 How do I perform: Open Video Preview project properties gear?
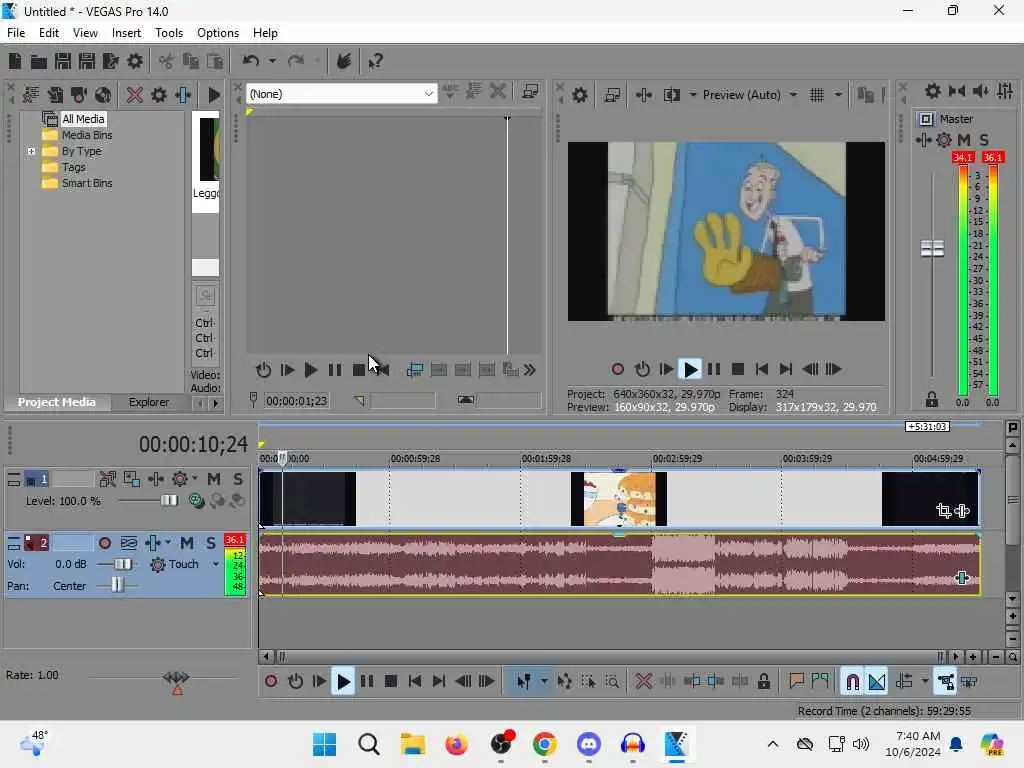pyautogui.click(x=579, y=95)
